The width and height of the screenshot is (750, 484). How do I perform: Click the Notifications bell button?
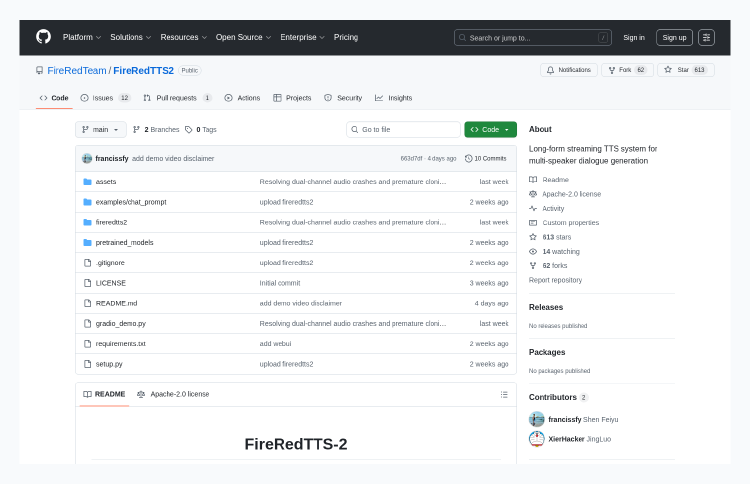coord(568,70)
